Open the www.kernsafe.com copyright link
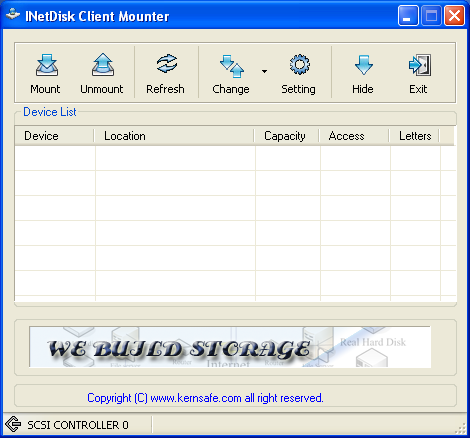This screenshot has width=470, height=438. pos(205,398)
